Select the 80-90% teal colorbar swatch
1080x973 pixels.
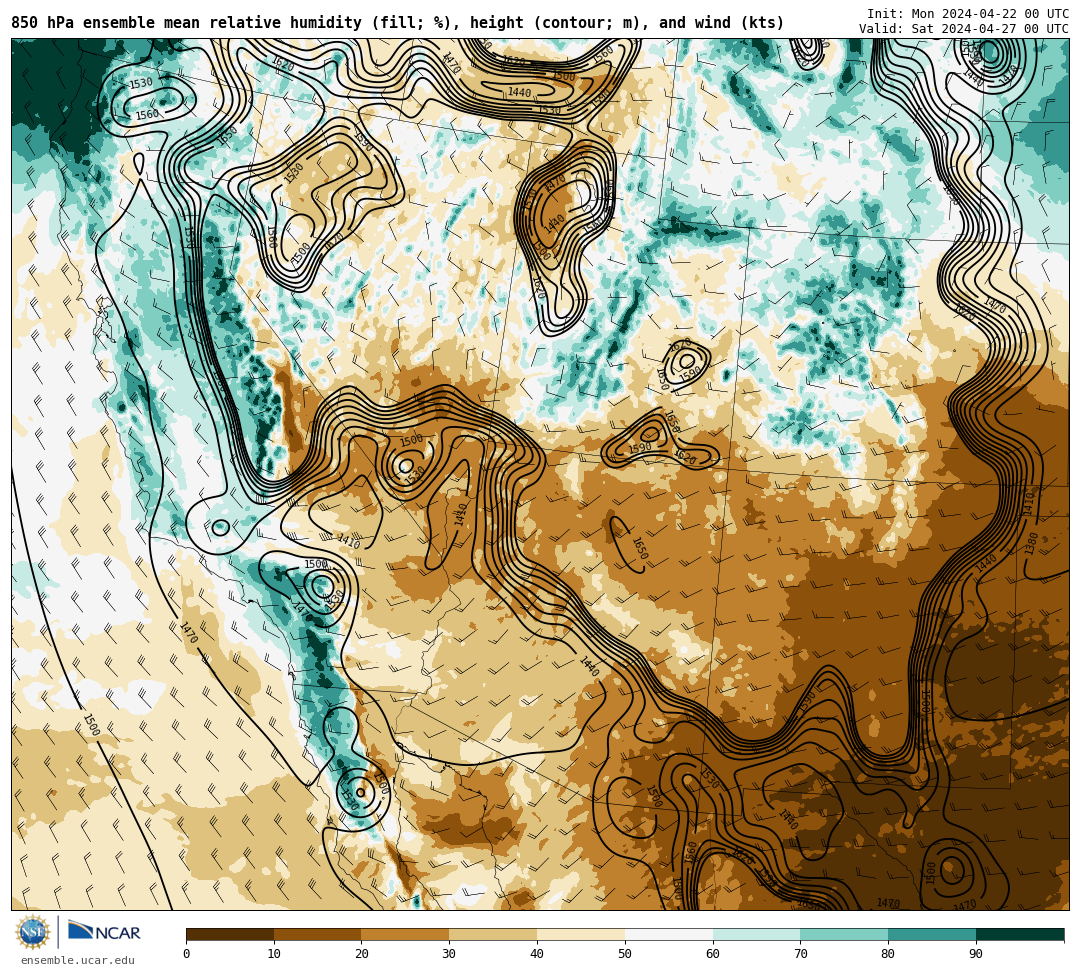point(932,934)
